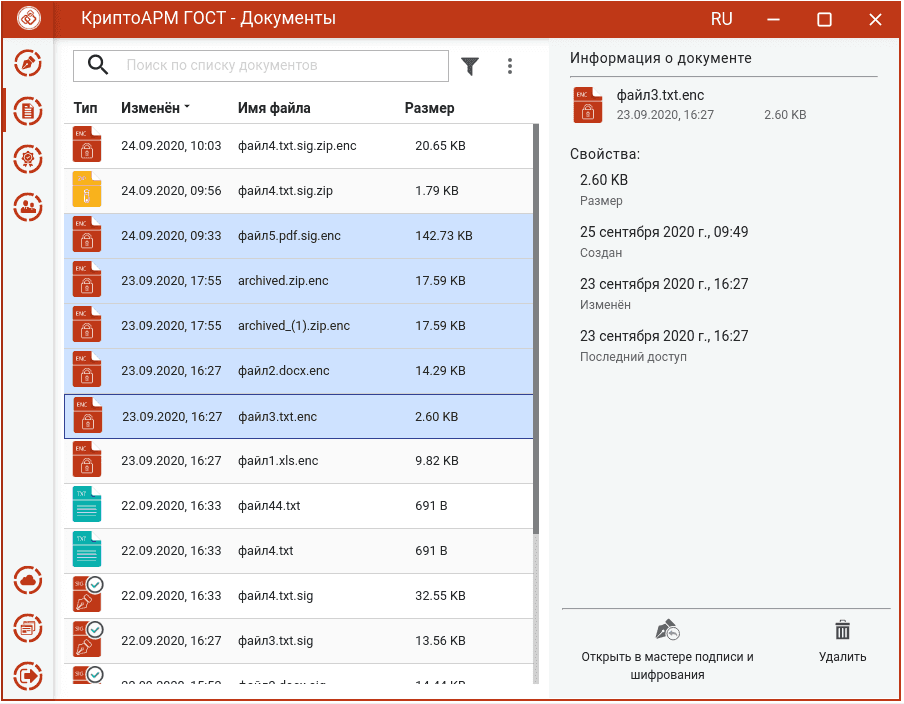Screen dimensions: 904x704
Task: Click size value 9.82 KB
Action: pos(437,461)
